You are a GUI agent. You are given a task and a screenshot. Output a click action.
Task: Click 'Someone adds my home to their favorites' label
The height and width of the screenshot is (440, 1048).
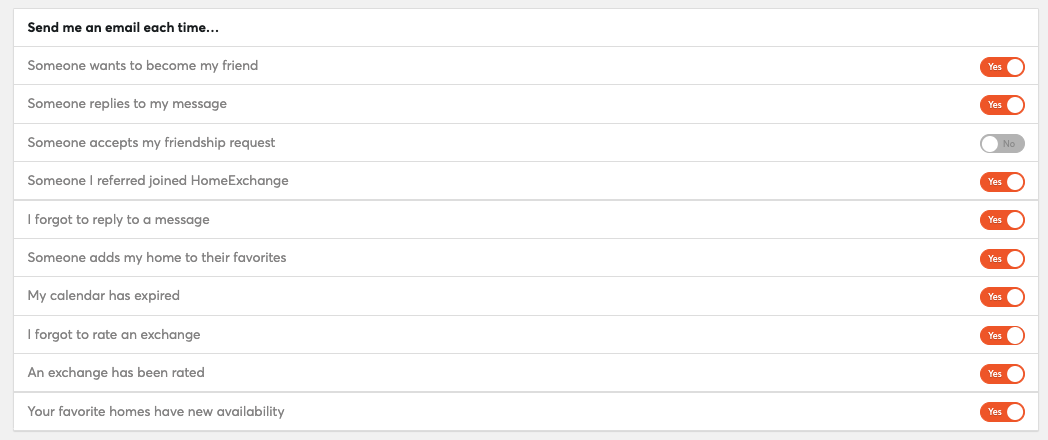[156, 257]
